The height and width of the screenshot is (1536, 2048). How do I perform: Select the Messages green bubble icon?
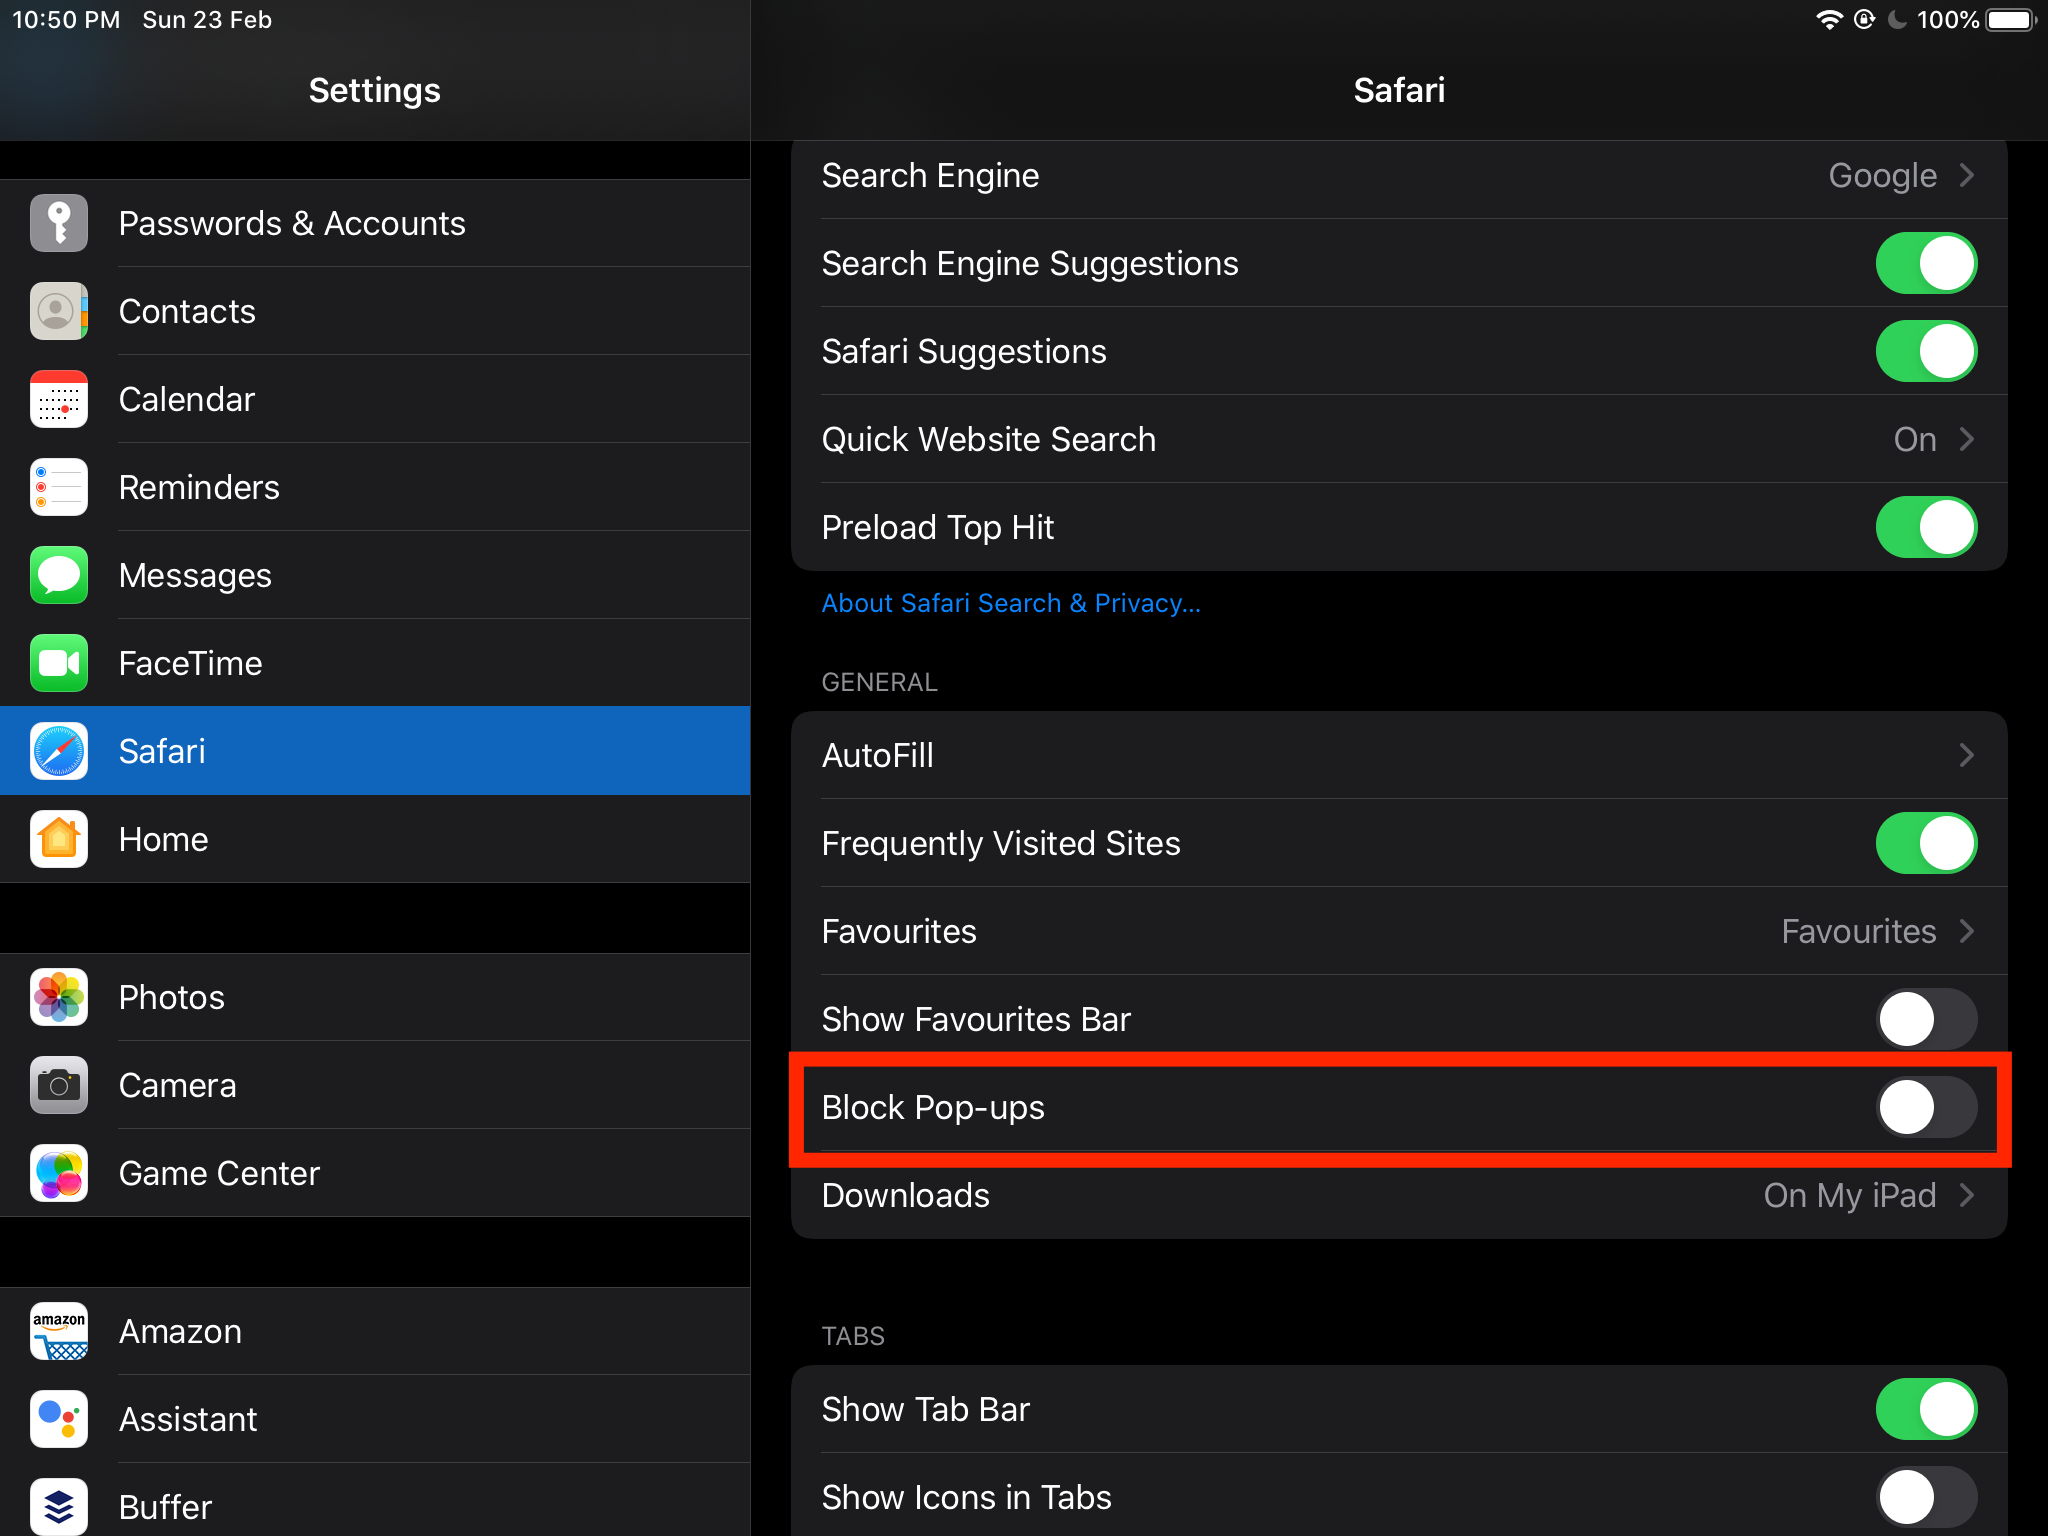59,575
